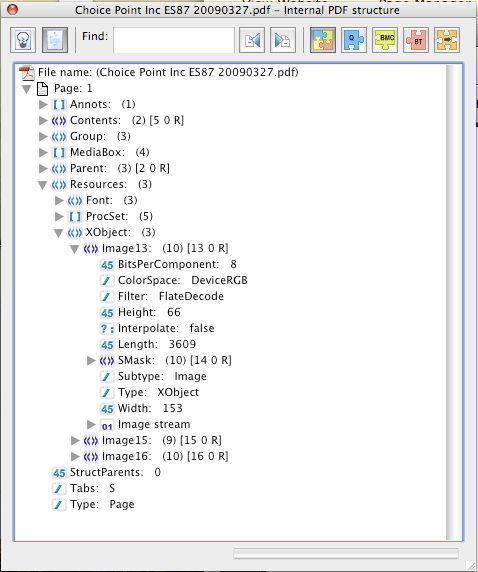Click the find previous arrow button
The width and height of the screenshot is (478, 572).
pyautogui.click(x=252, y=39)
